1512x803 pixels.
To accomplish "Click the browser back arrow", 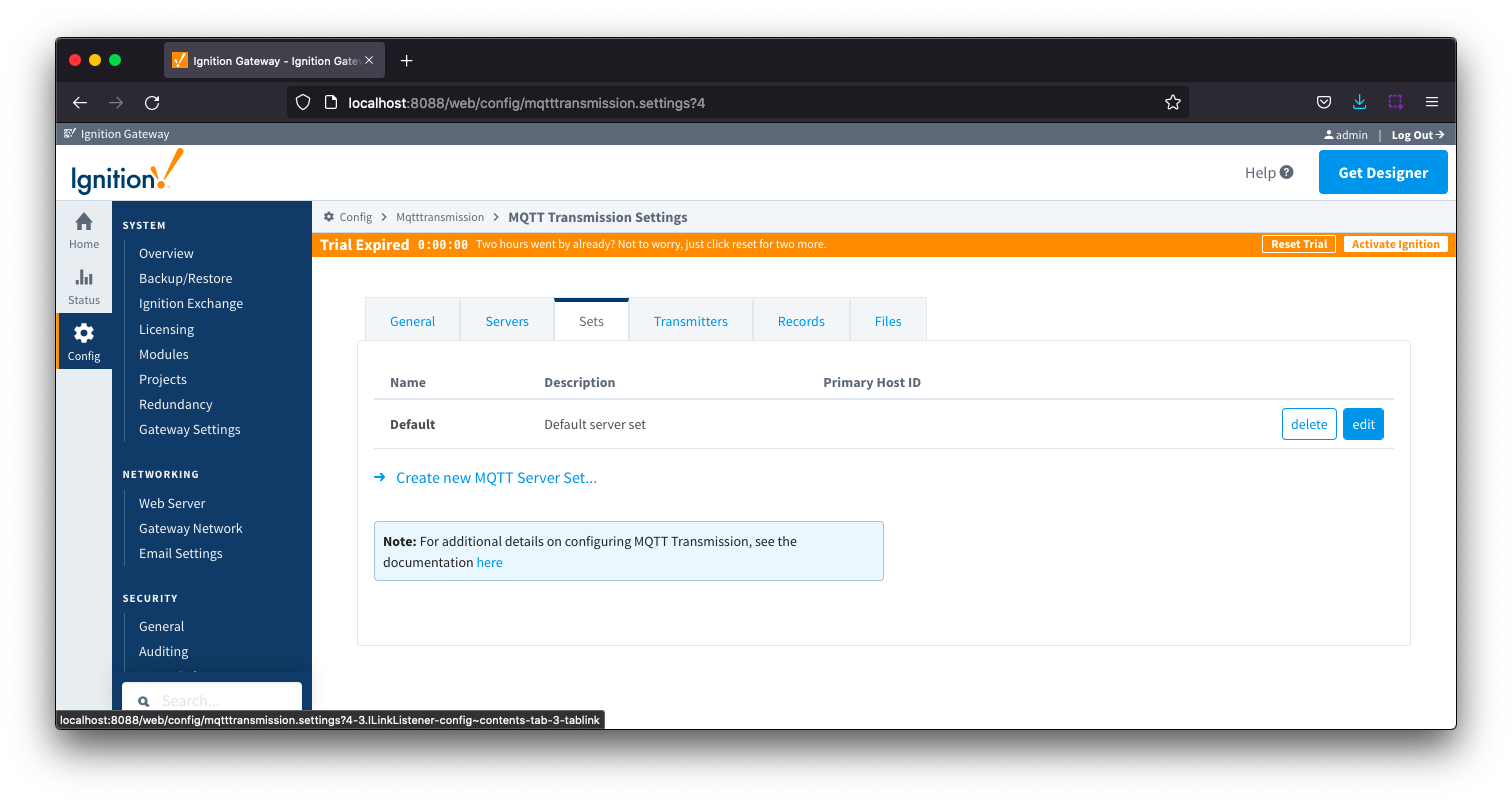I will coord(80,102).
